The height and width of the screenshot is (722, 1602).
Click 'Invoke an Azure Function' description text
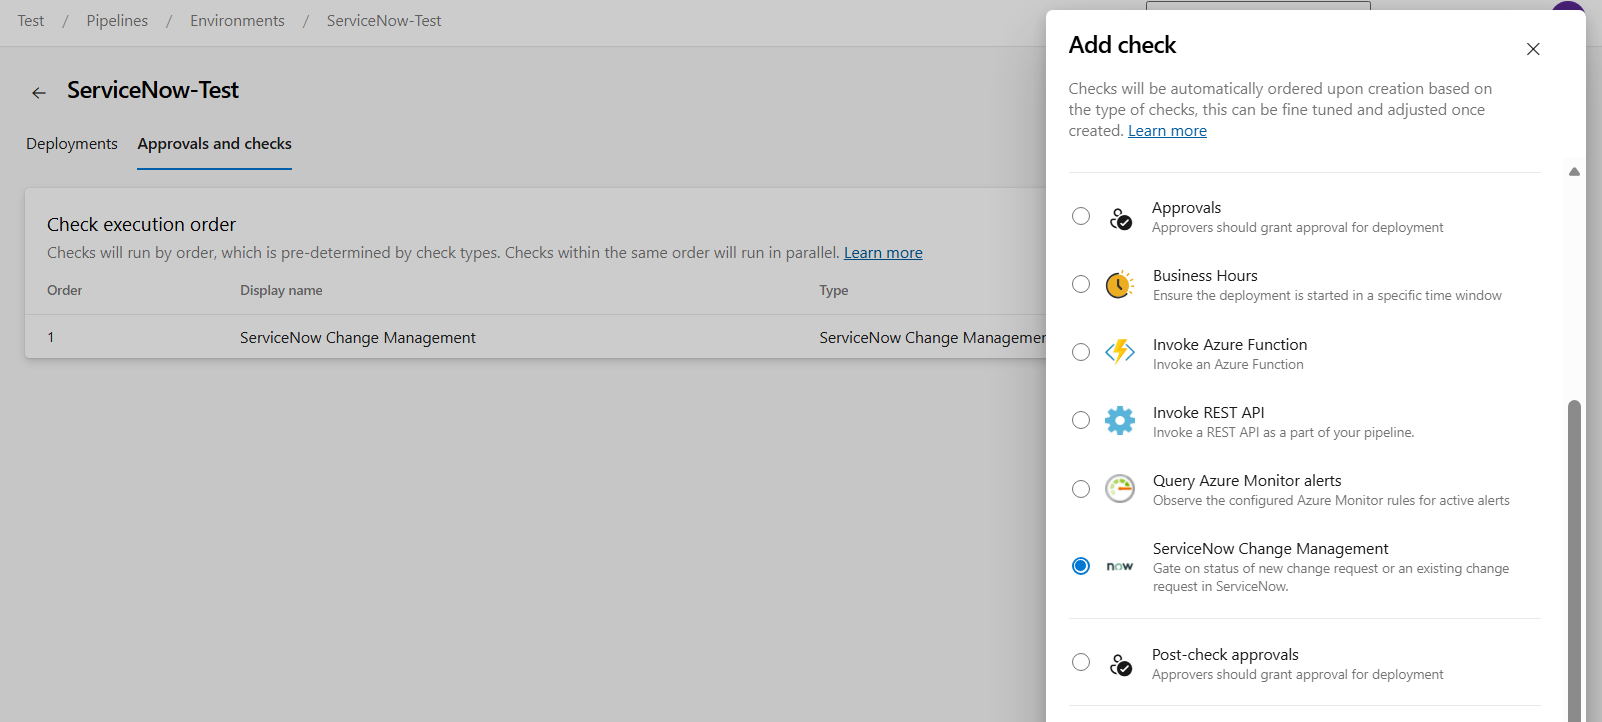point(1228,365)
